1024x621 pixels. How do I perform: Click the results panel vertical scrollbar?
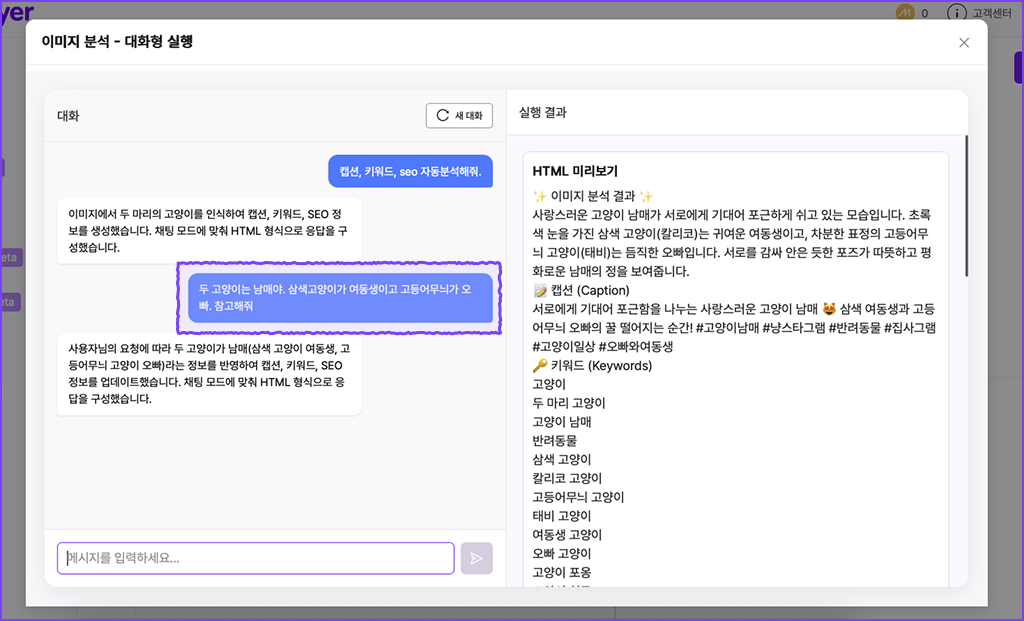click(966, 205)
